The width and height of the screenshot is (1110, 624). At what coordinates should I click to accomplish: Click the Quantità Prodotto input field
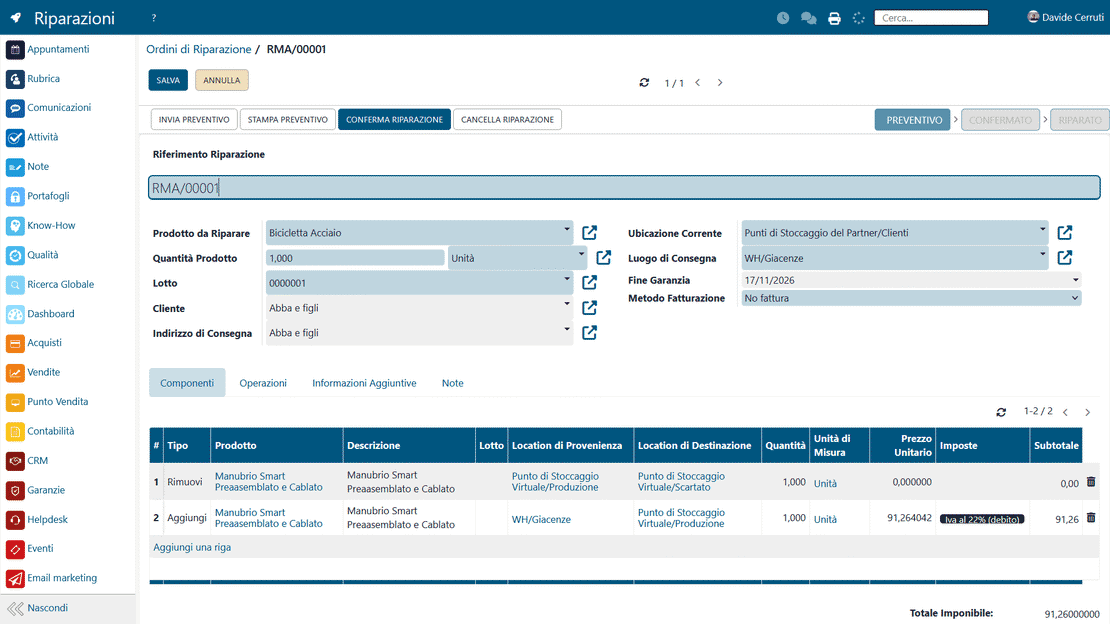click(355, 259)
